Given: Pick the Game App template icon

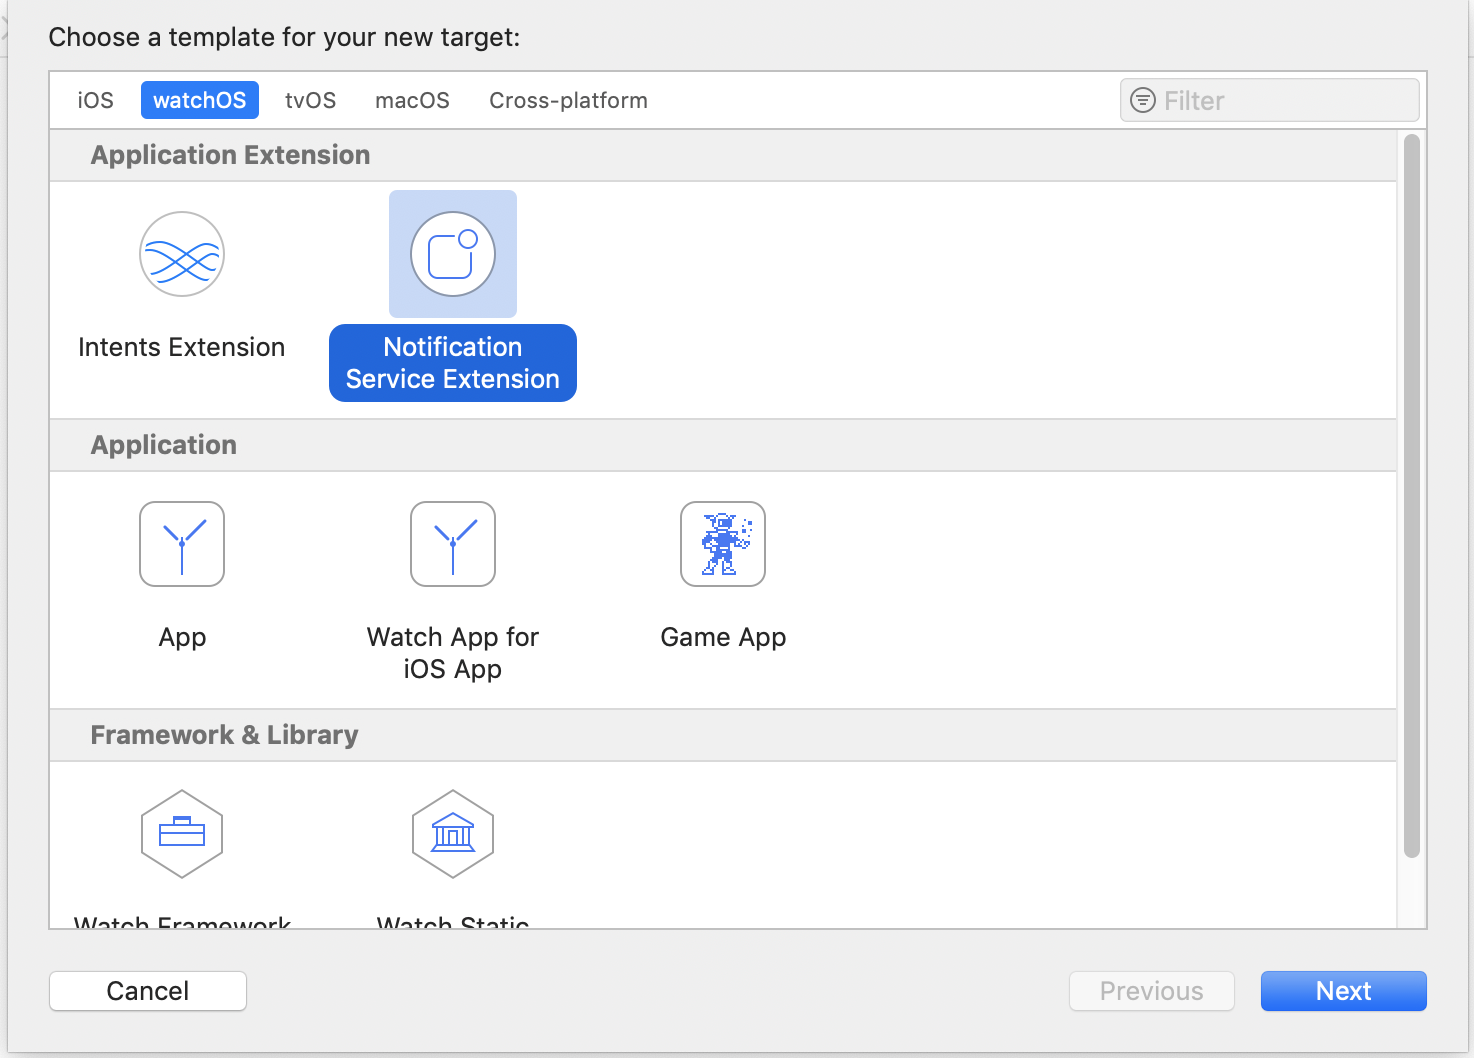Looking at the screenshot, I should click(723, 544).
